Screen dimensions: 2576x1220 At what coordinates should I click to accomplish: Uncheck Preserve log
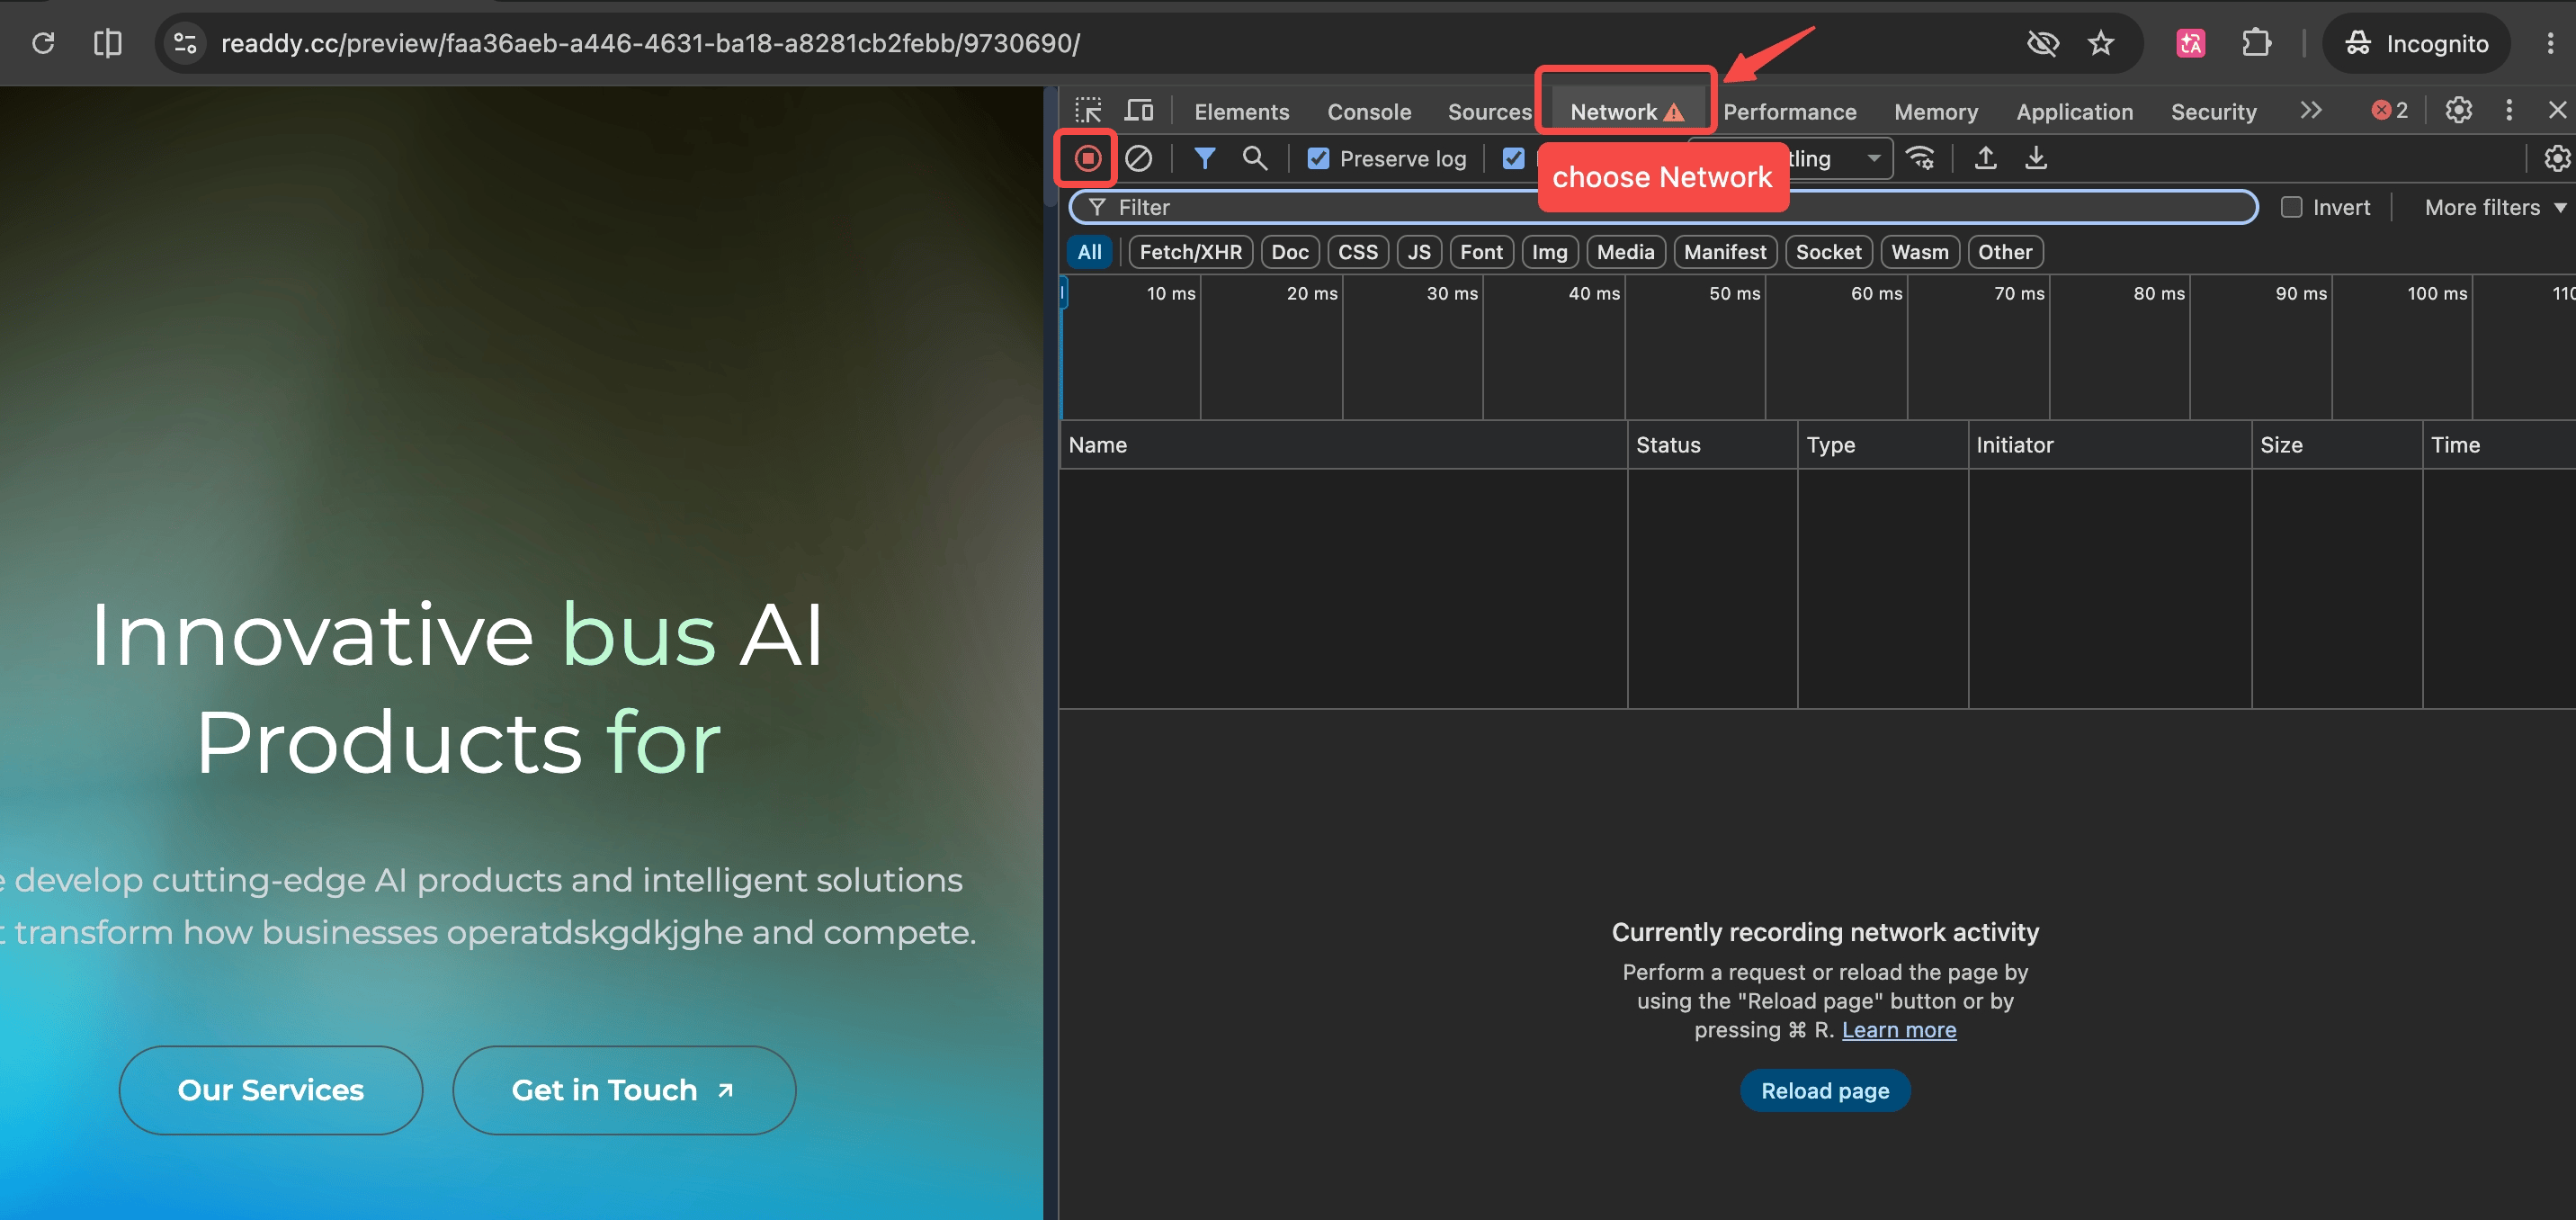pos(1319,158)
